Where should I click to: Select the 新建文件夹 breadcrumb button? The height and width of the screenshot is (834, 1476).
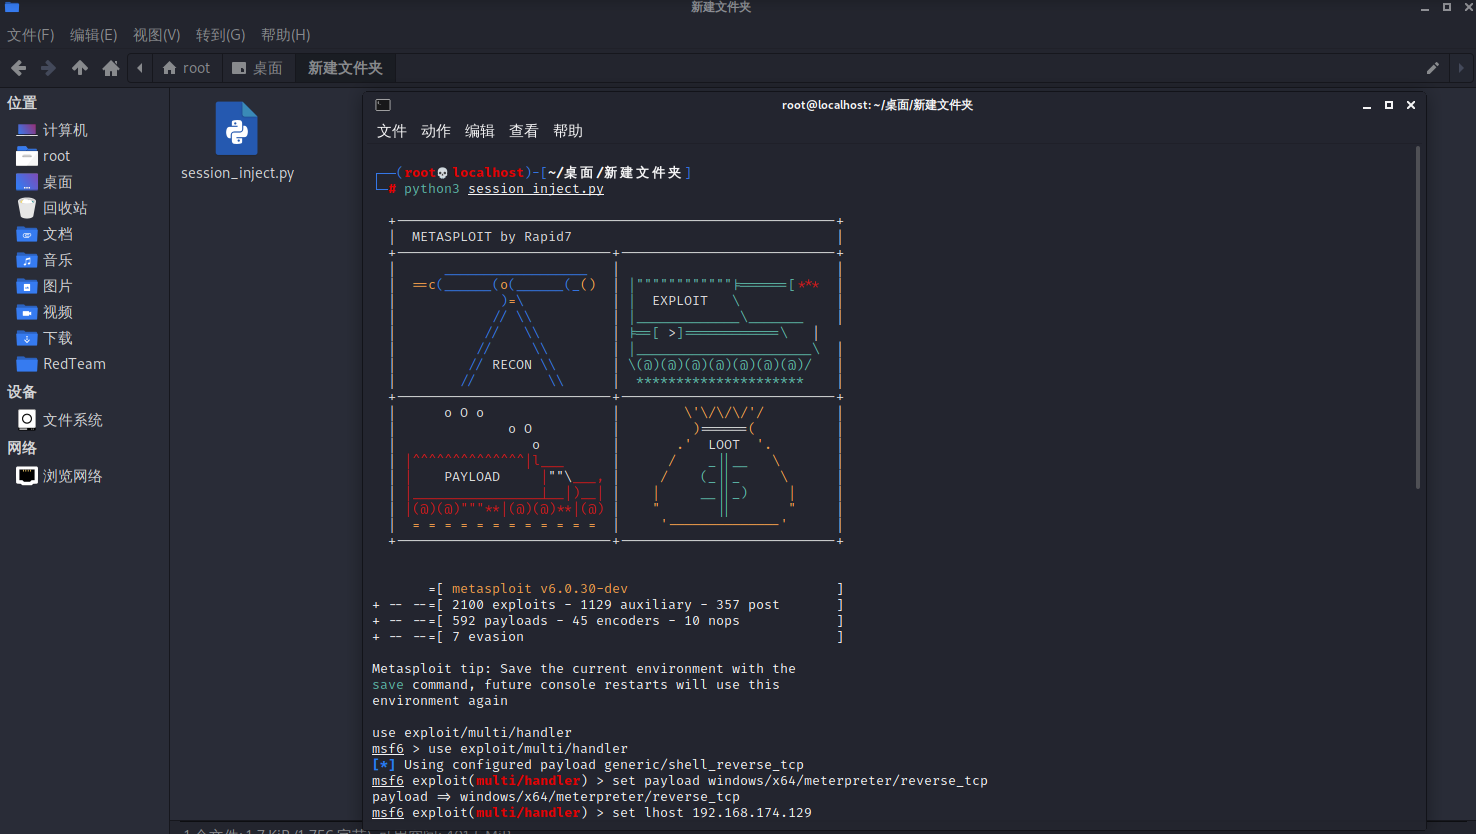[345, 68]
